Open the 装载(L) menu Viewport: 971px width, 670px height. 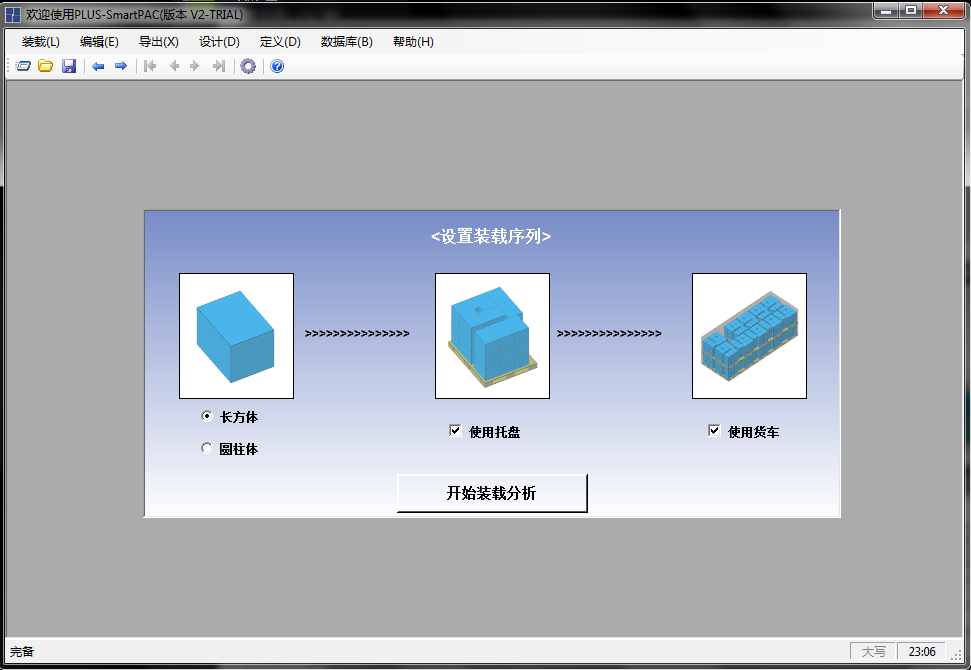(41, 41)
